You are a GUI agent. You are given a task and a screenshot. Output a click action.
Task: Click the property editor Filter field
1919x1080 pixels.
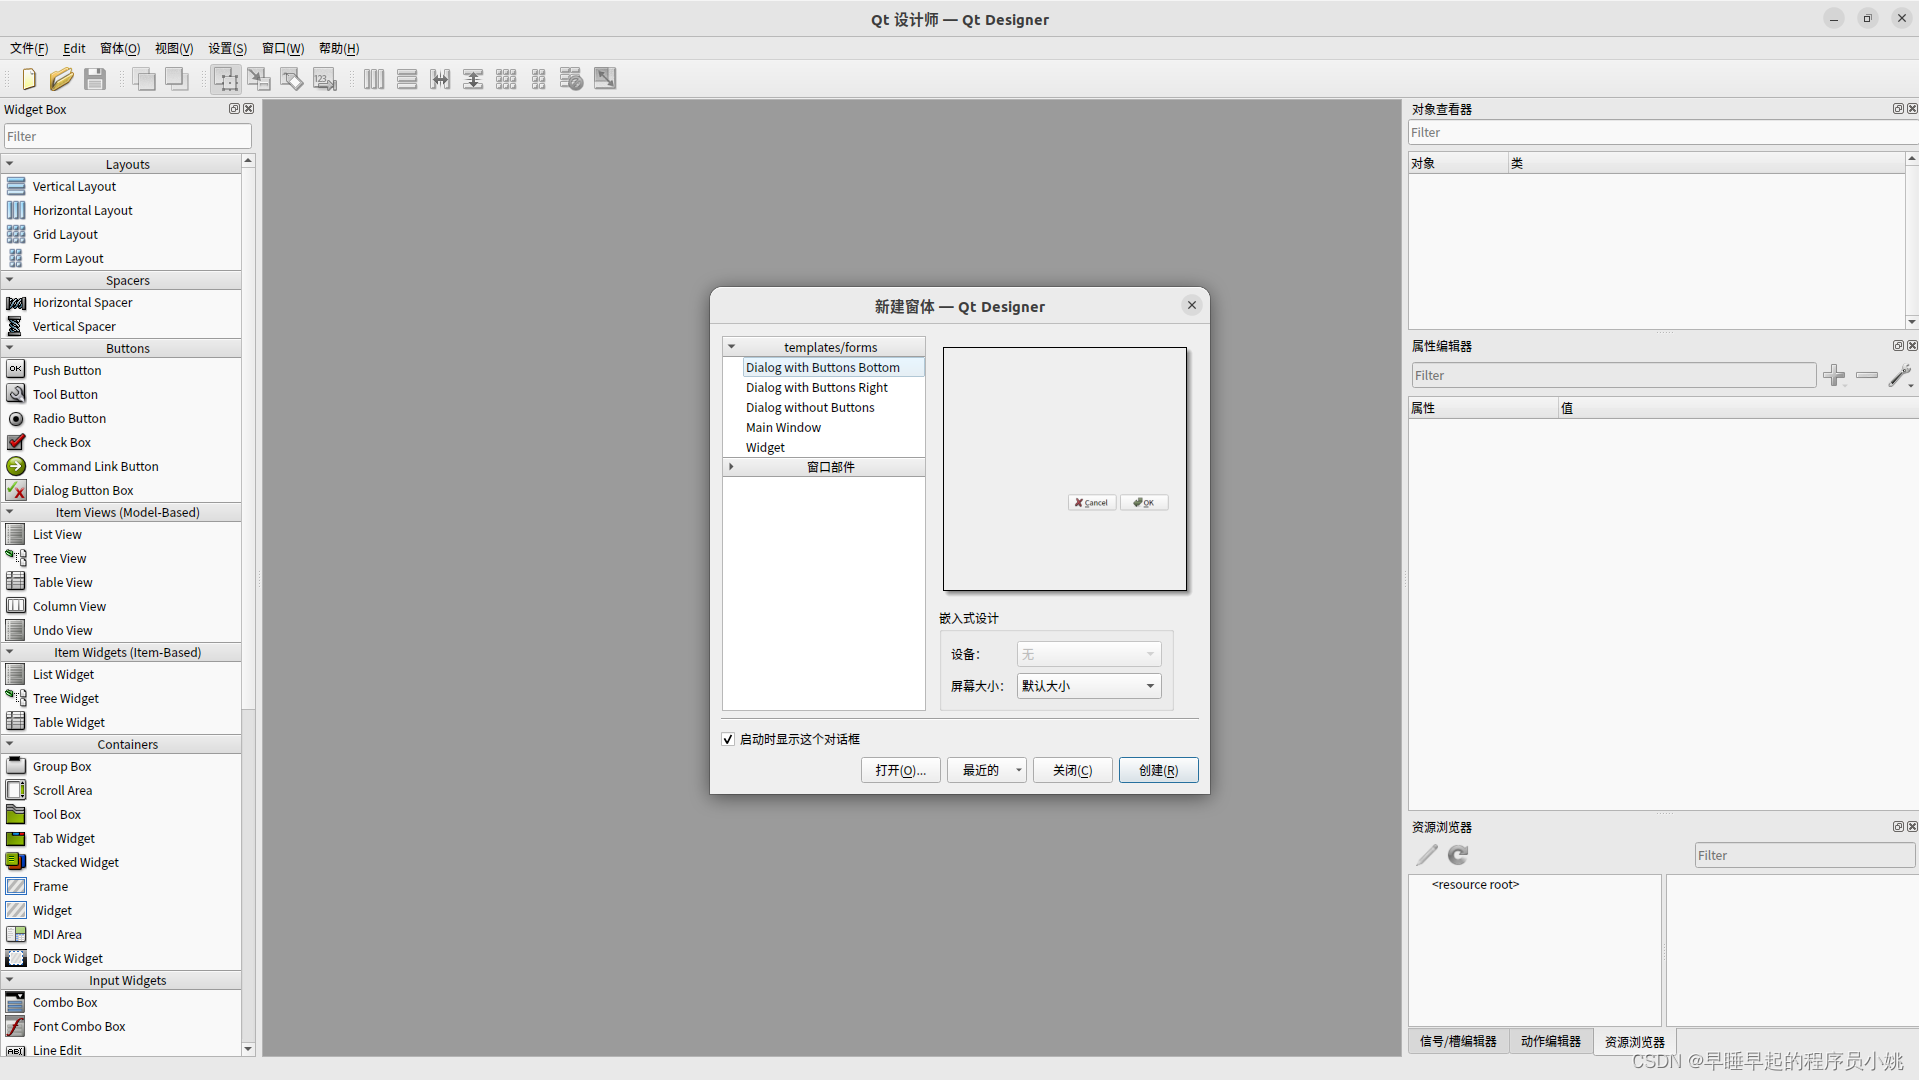coord(1613,375)
